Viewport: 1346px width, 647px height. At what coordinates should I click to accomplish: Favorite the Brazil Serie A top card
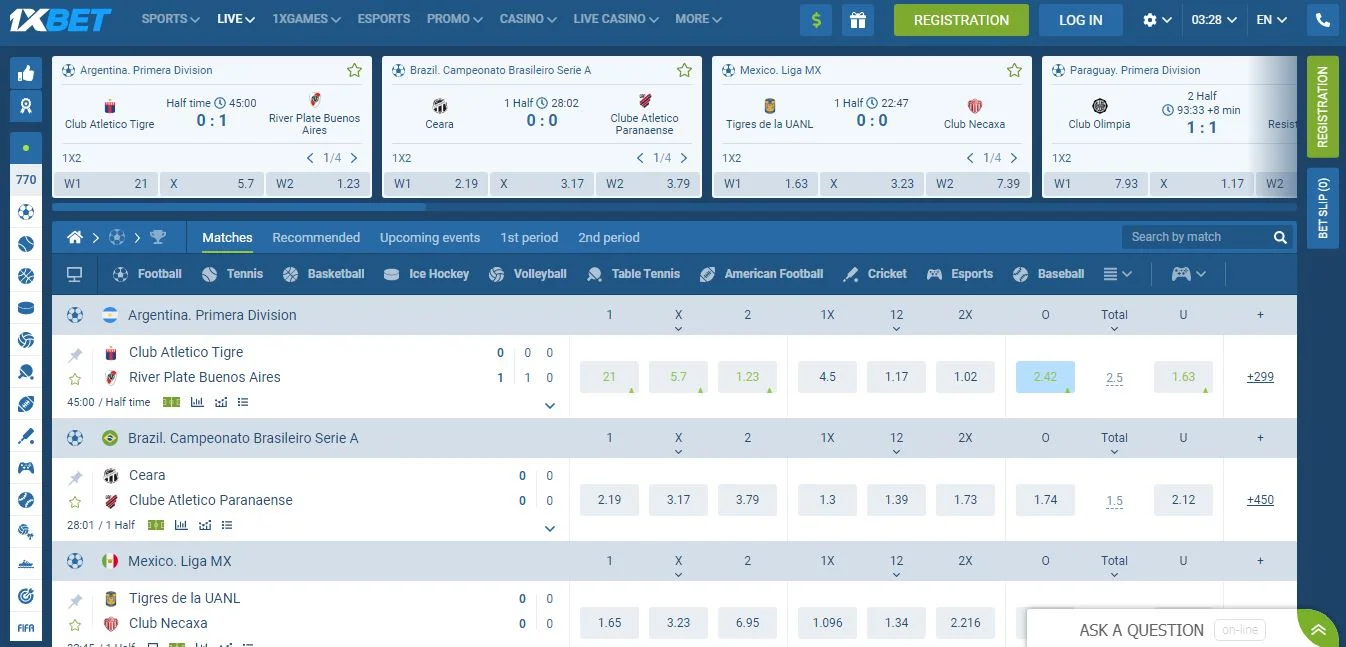(684, 70)
